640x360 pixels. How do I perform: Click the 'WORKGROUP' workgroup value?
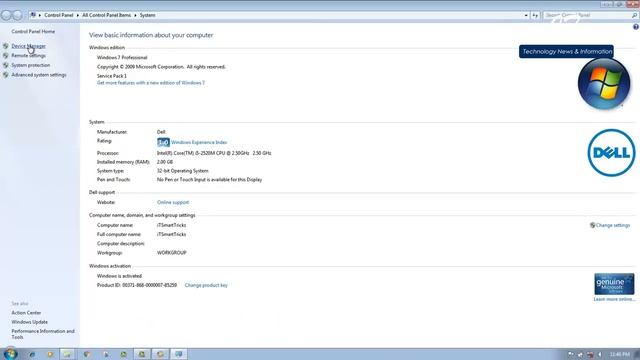pyautogui.click(x=171, y=253)
